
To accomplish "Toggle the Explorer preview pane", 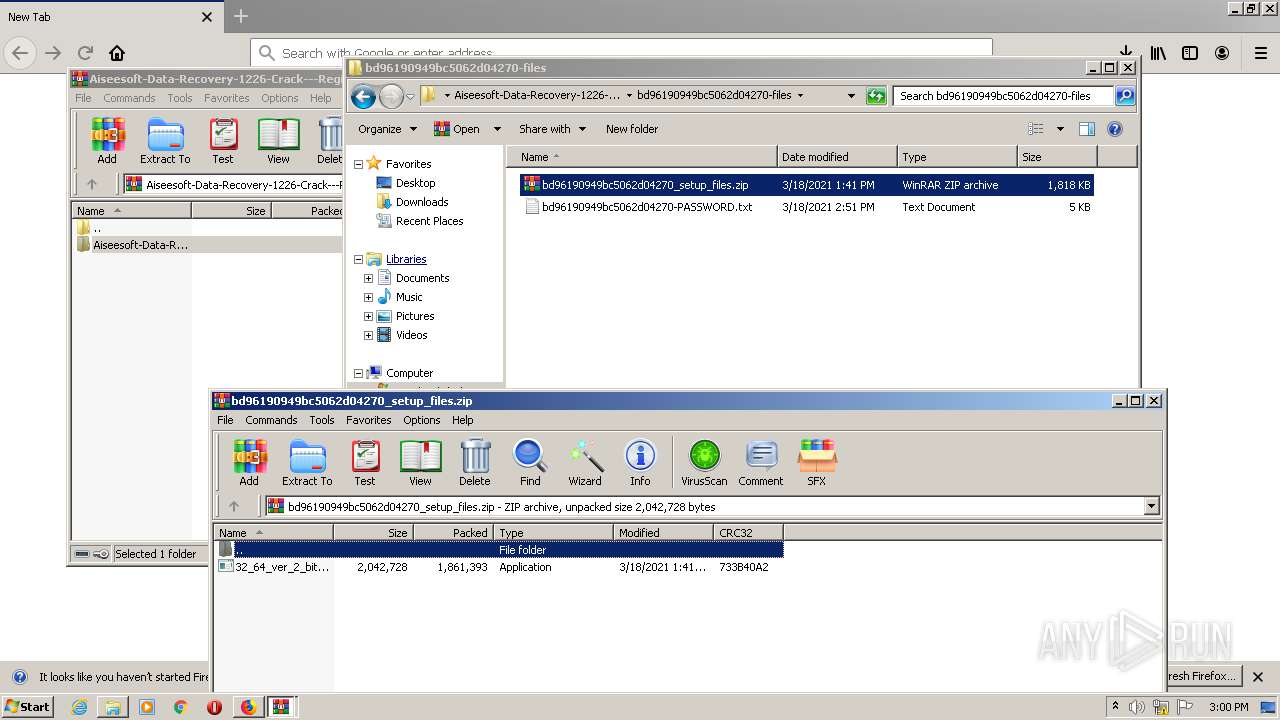I will 1087,129.
